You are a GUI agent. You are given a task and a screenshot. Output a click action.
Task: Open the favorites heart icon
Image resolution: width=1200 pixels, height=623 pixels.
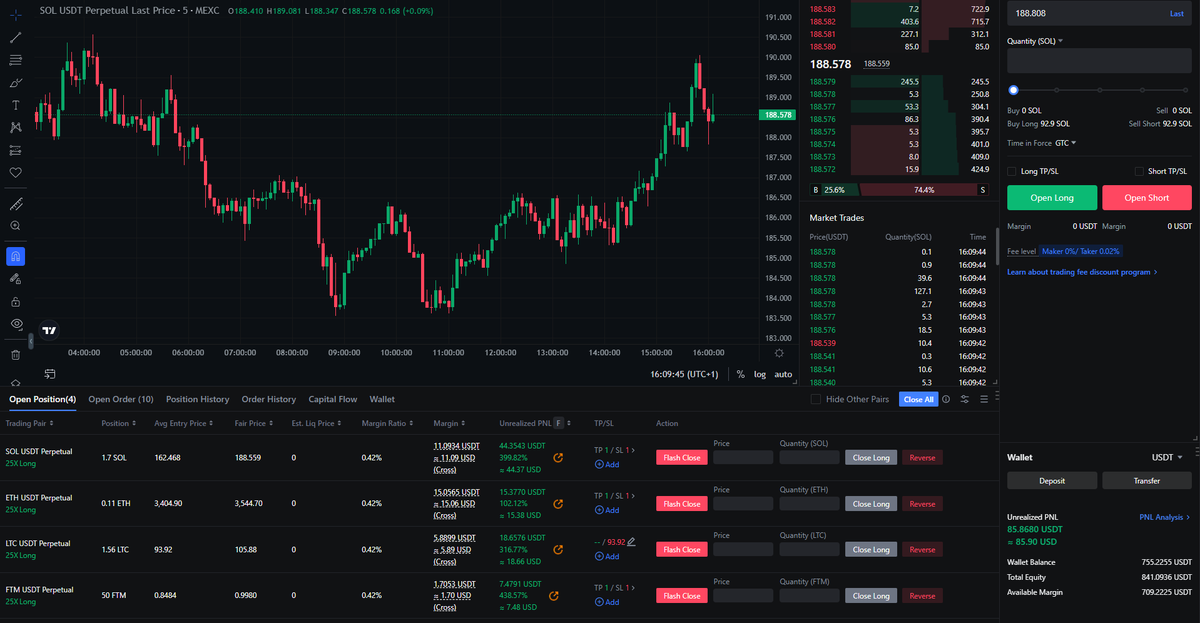[15, 172]
